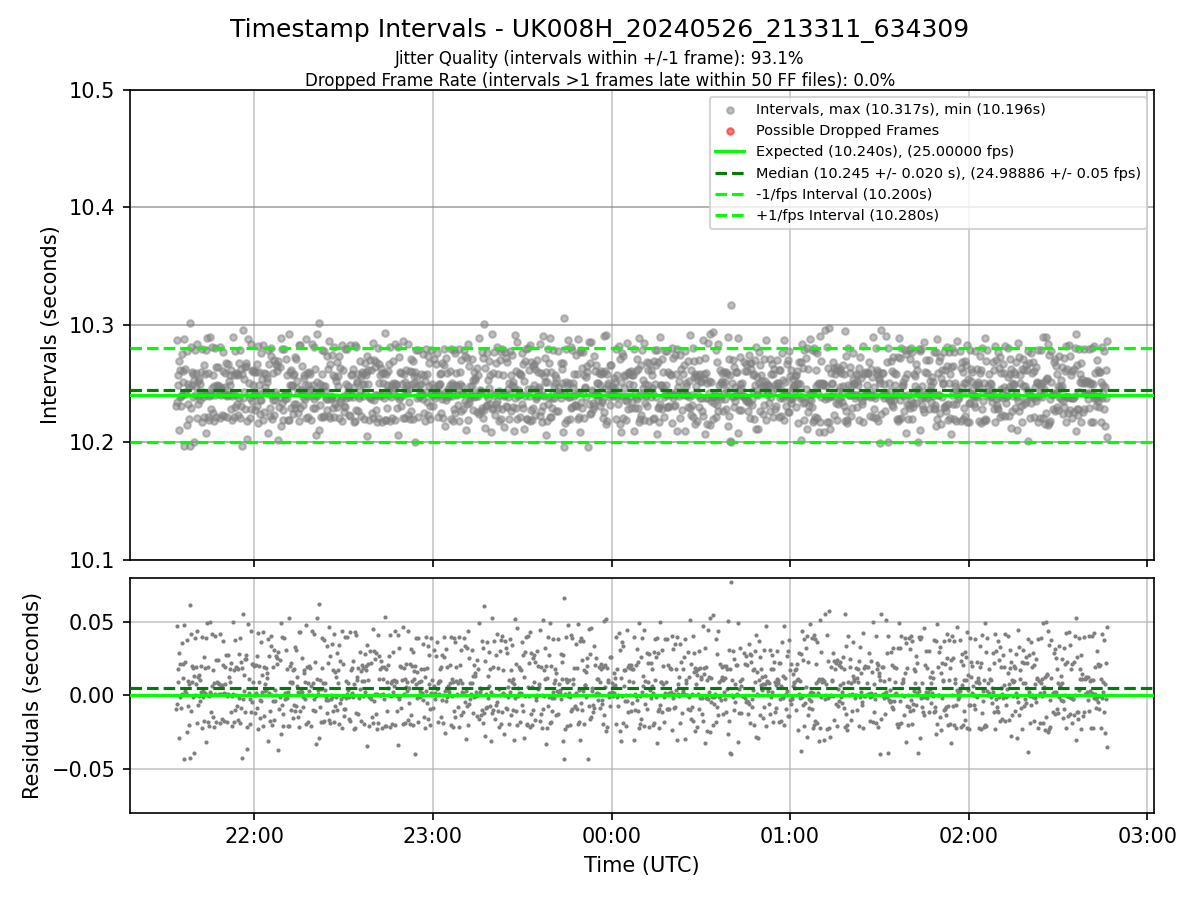The height and width of the screenshot is (900, 1200).
Task: Click the red dot marker in the legend
Action: 730,131
